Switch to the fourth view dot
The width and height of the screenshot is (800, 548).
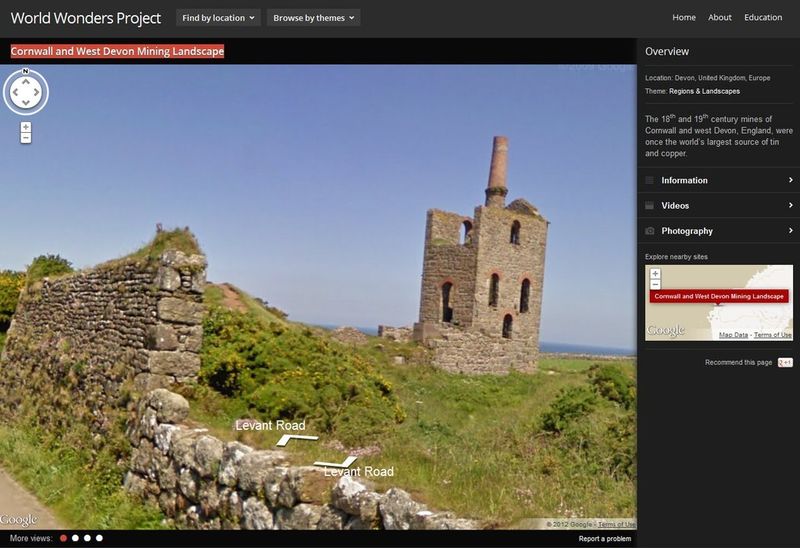(99, 538)
